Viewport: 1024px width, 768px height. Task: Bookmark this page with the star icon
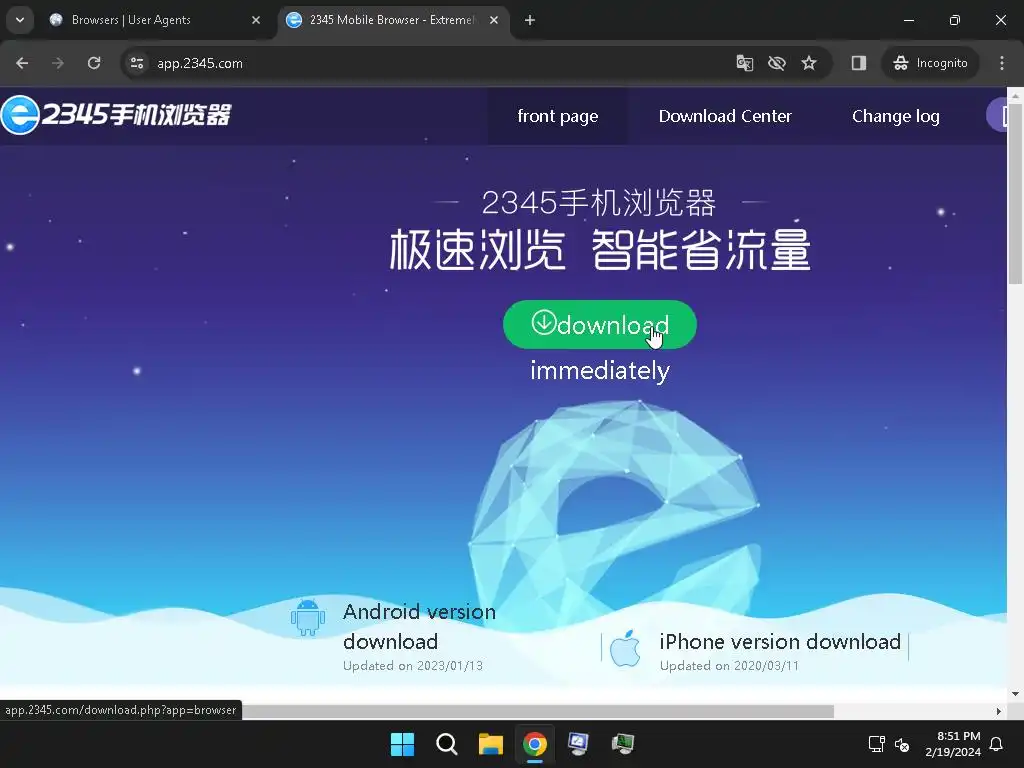[x=809, y=63]
